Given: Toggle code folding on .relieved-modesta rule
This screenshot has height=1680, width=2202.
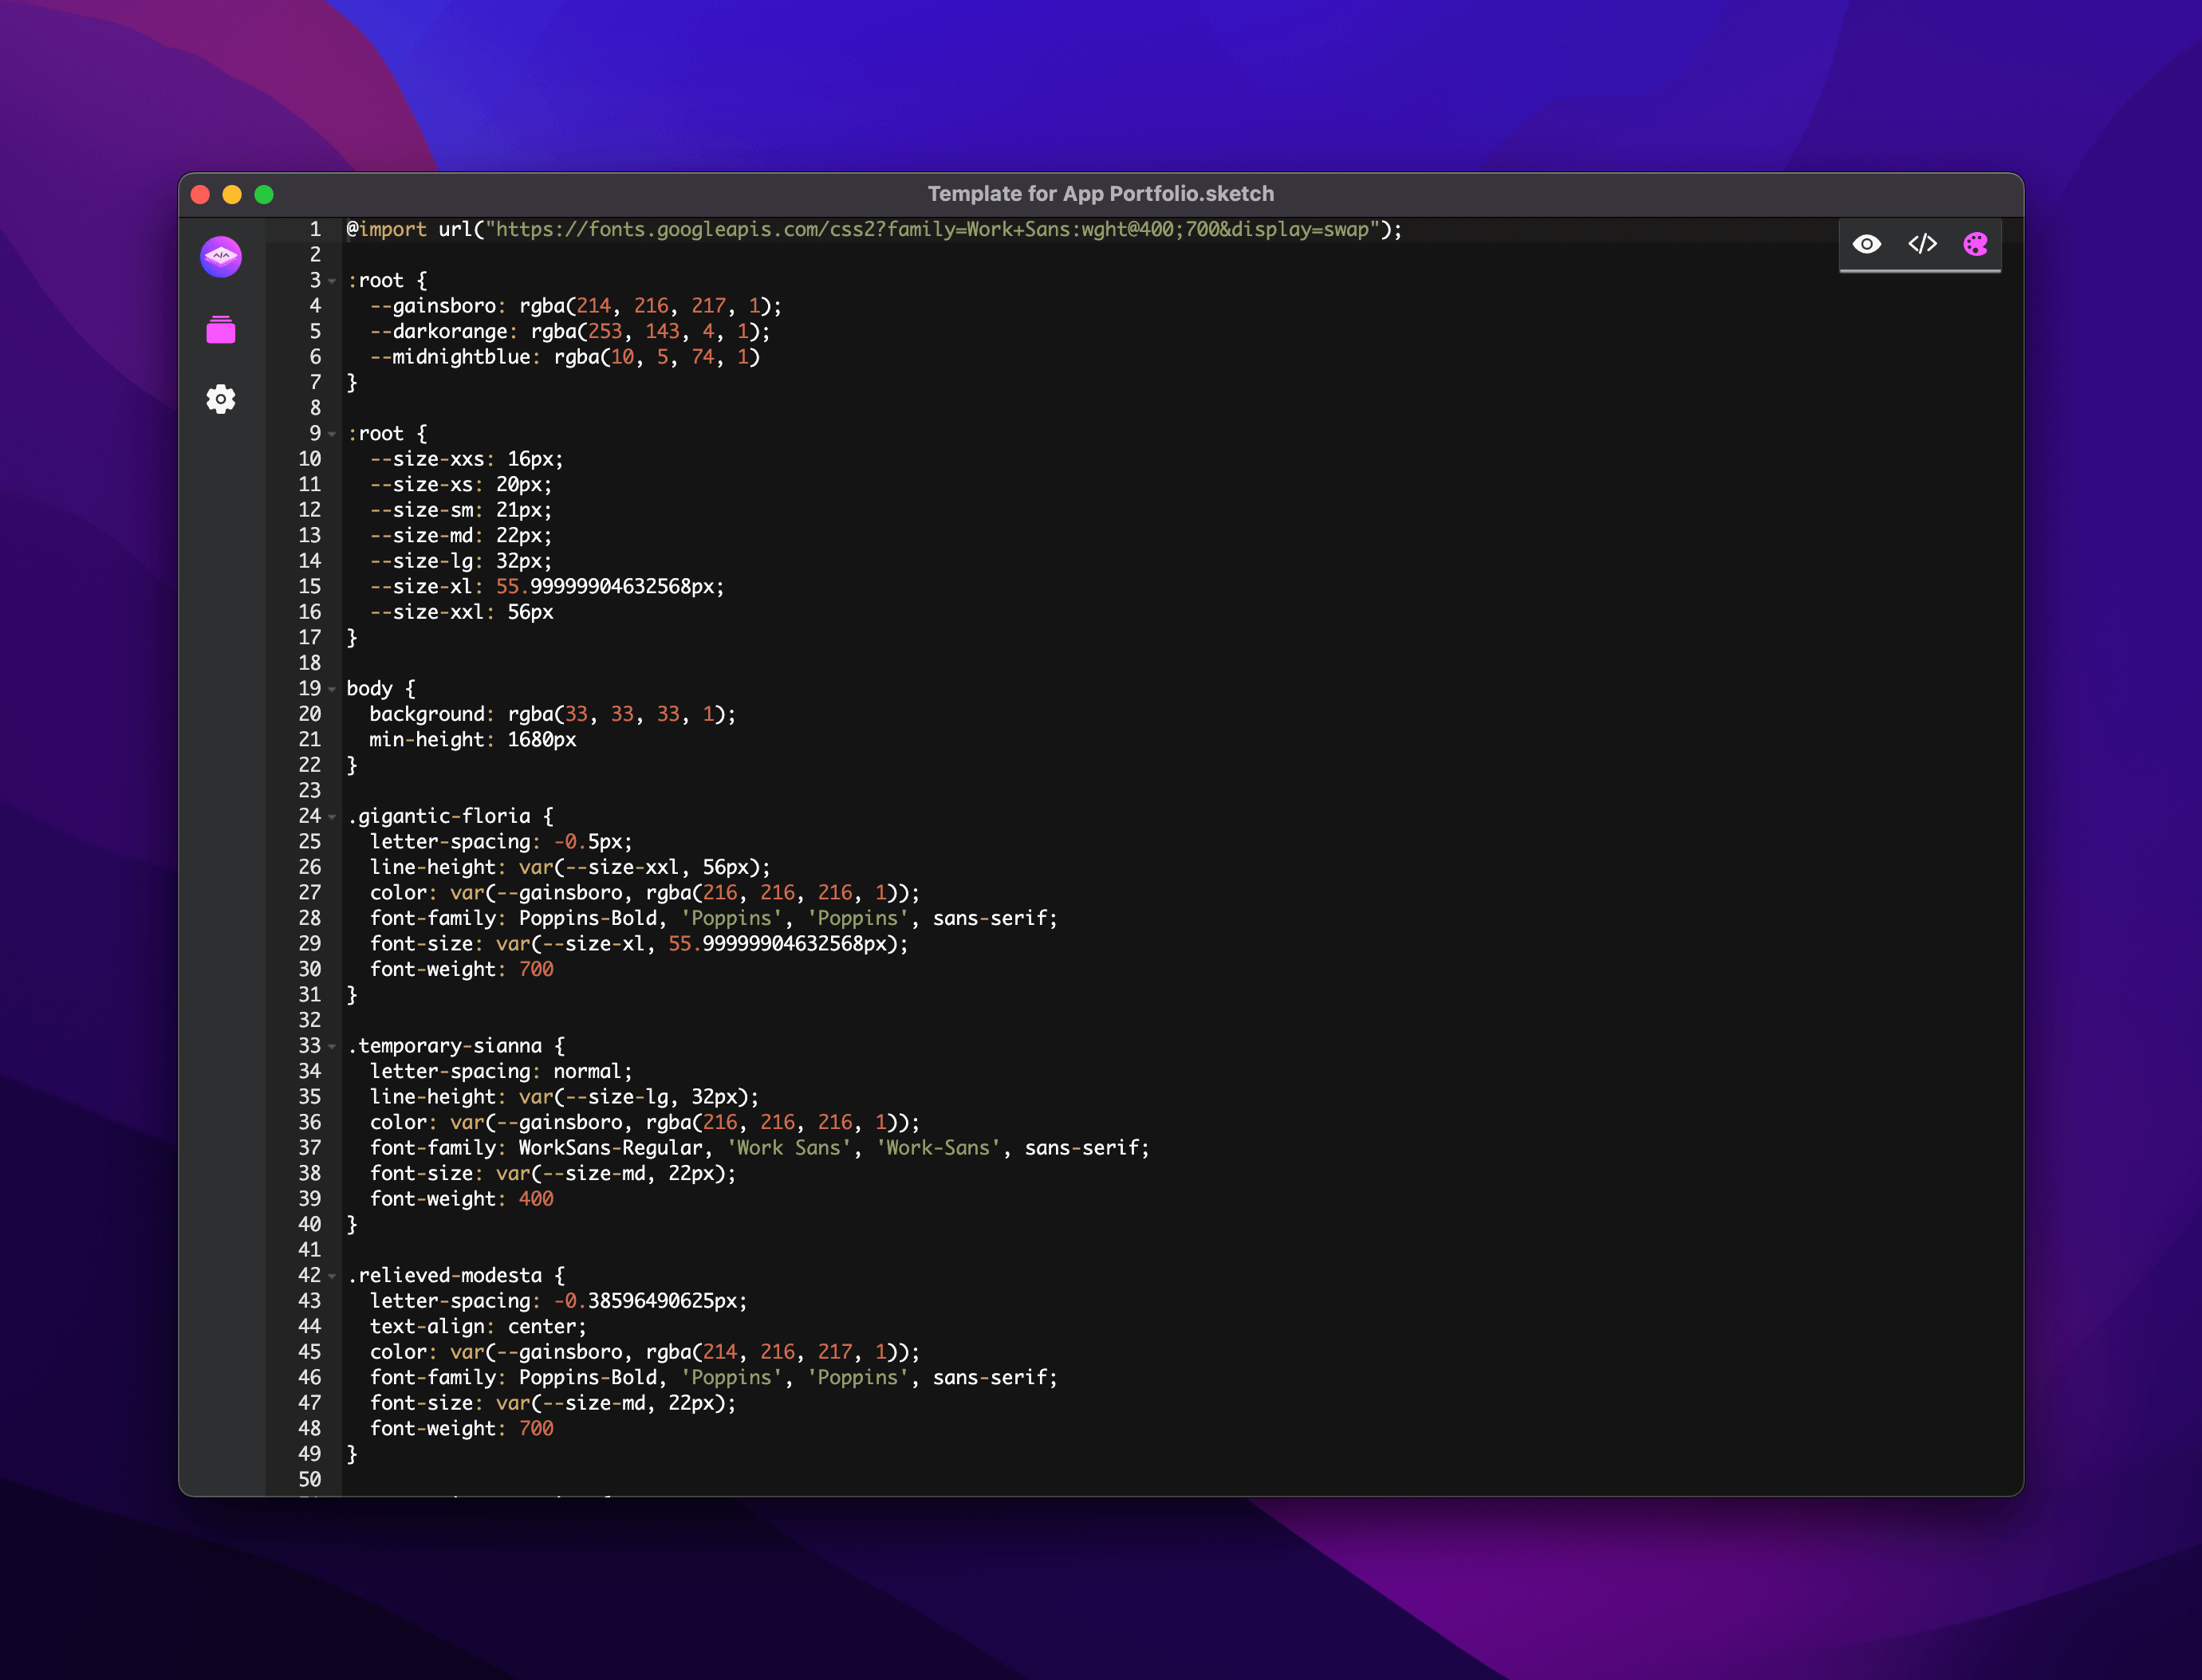Looking at the screenshot, I should [x=330, y=1276].
